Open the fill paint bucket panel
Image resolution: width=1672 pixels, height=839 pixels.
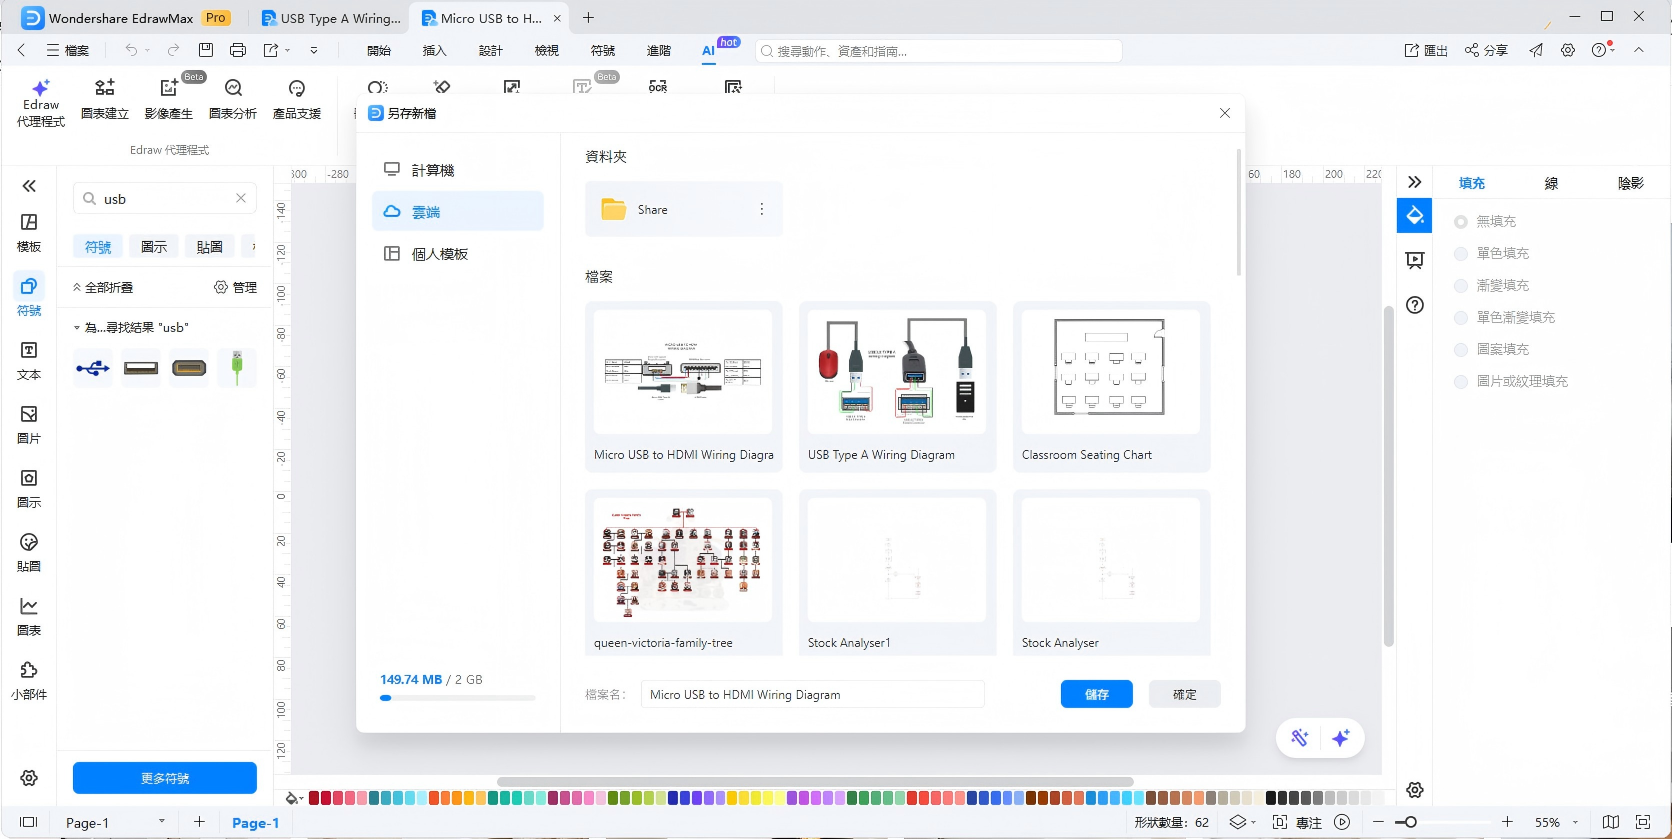1415,215
